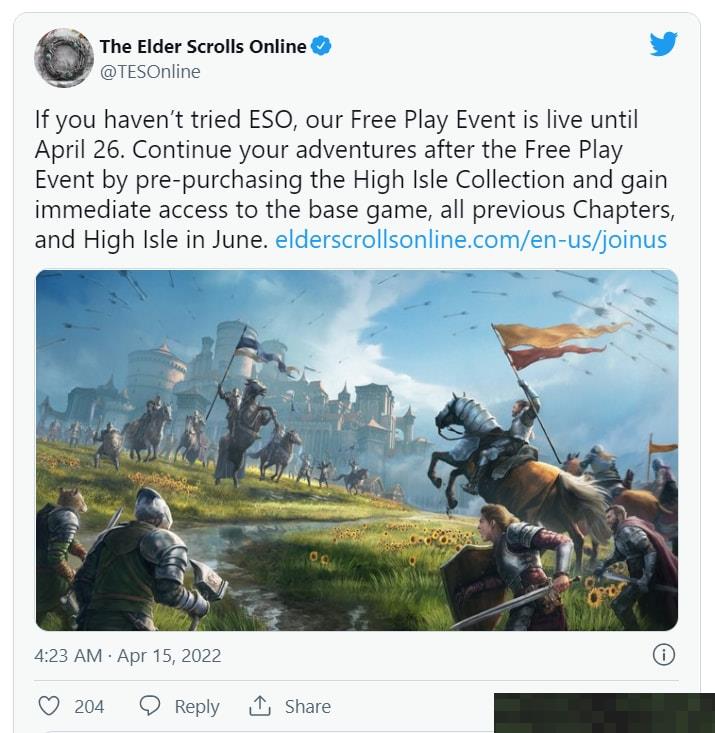715x733 pixels.
Task: Open the High Isle battle artwork image
Action: coord(357,450)
